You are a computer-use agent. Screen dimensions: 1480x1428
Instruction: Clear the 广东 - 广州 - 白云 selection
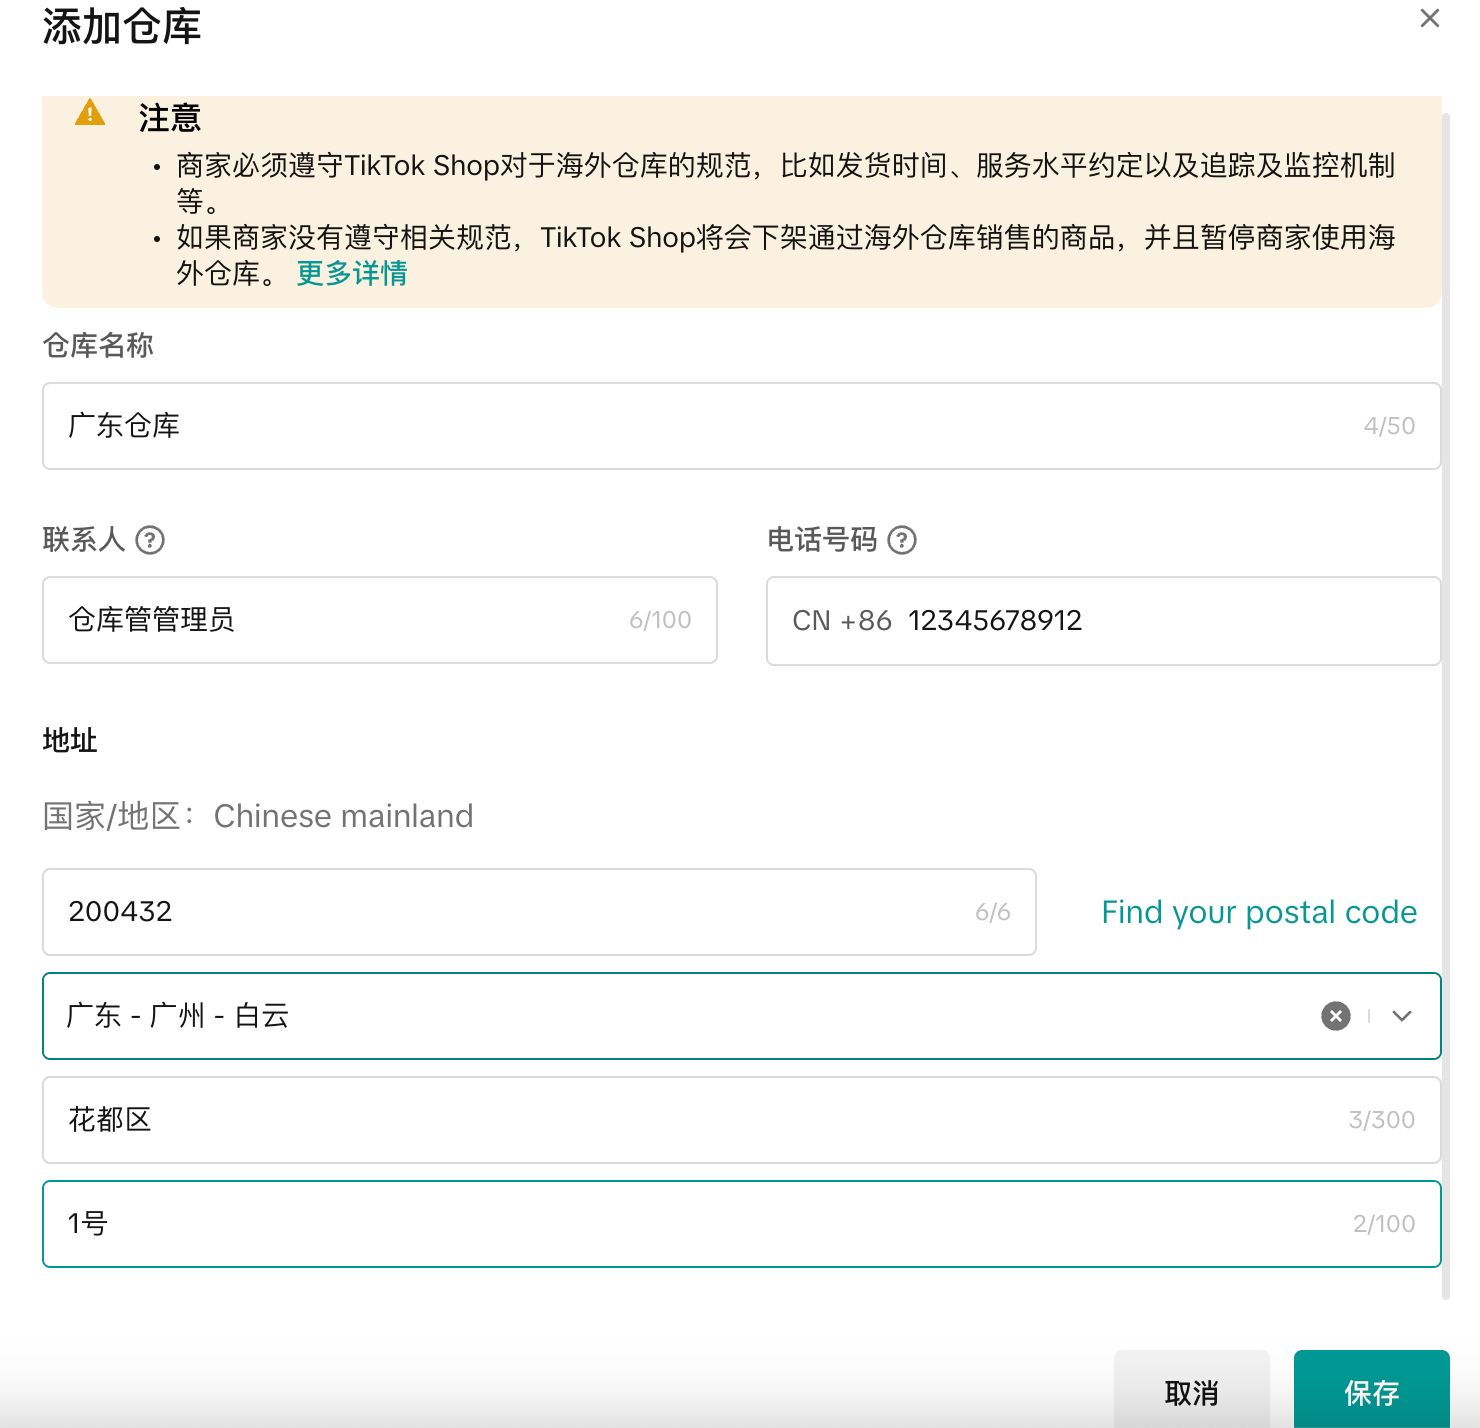pyautogui.click(x=1336, y=1016)
